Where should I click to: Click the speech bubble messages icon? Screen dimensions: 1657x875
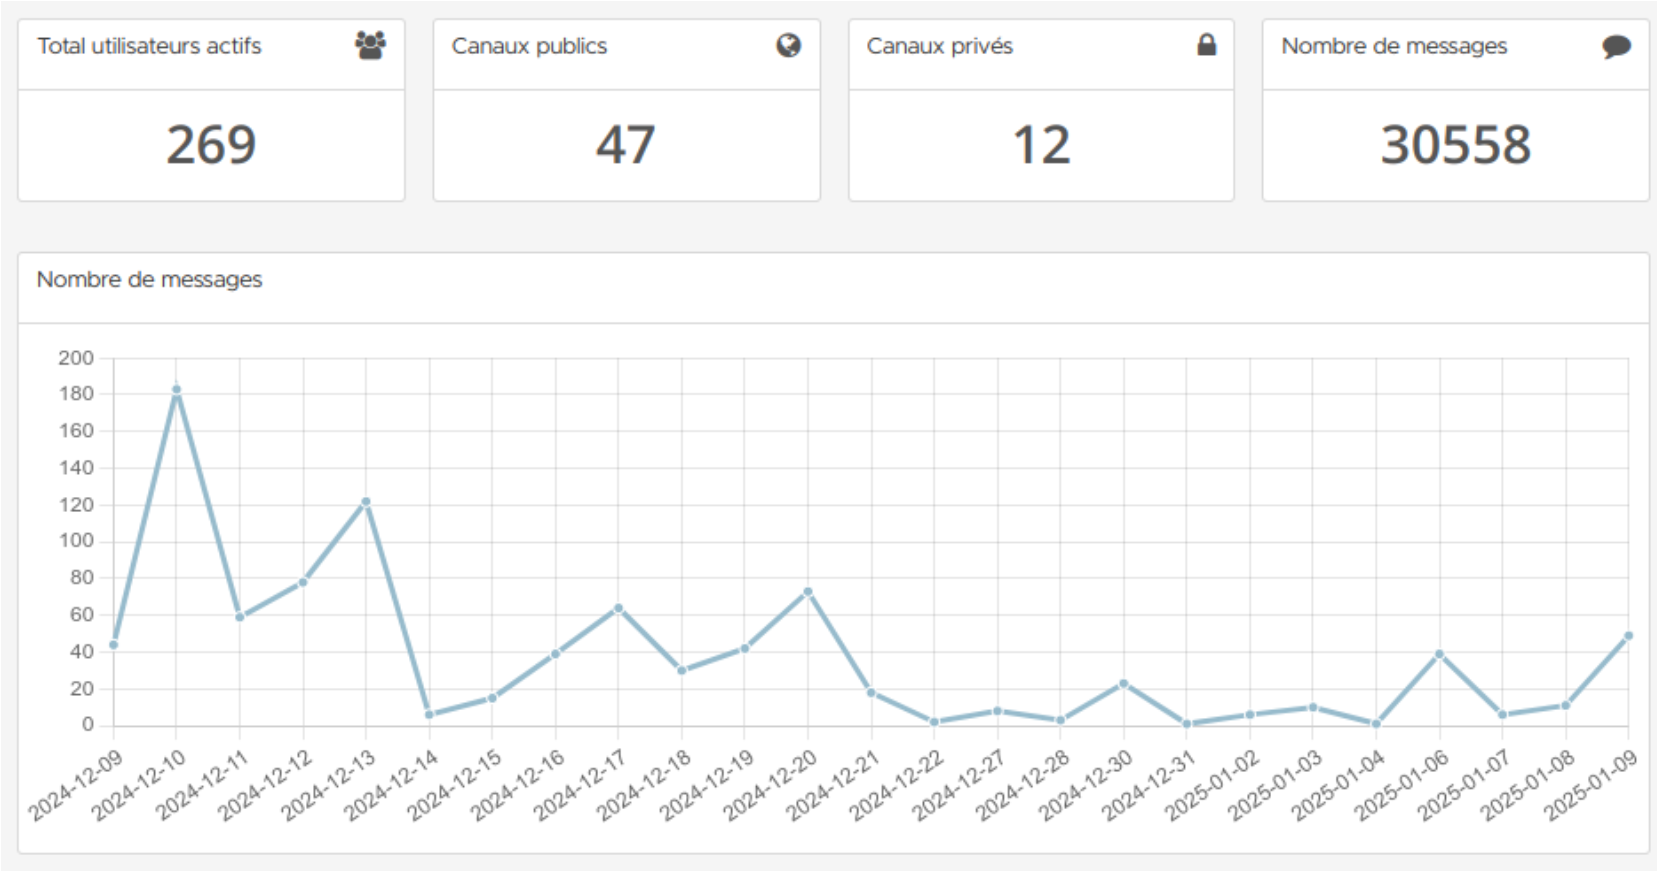(x=1615, y=46)
